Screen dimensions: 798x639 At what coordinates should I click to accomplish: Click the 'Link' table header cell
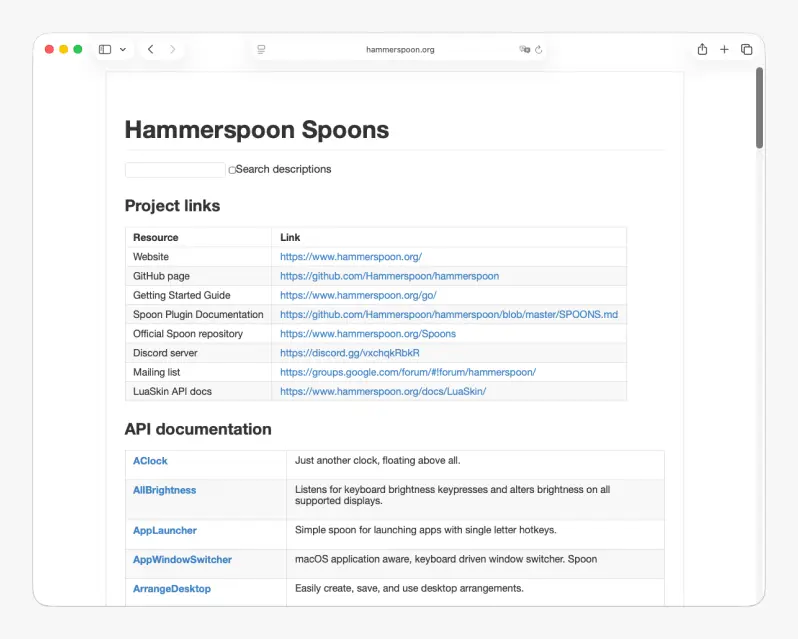click(x=449, y=238)
